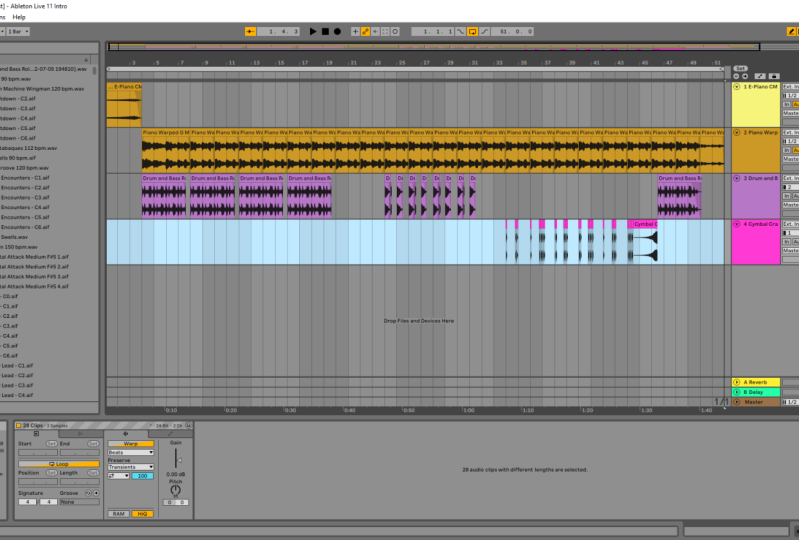Open the 1 Bar quantization dropdown
799x540 pixels.
click(x=18, y=32)
